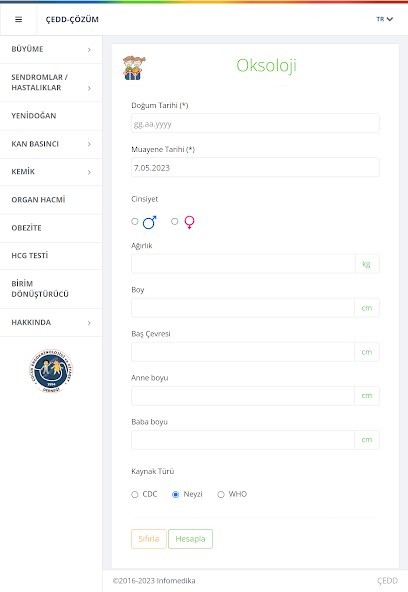The height and width of the screenshot is (592, 408).
Task: Click the kg unit label beside Ağırlık
Action: pyautogui.click(x=366, y=264)
